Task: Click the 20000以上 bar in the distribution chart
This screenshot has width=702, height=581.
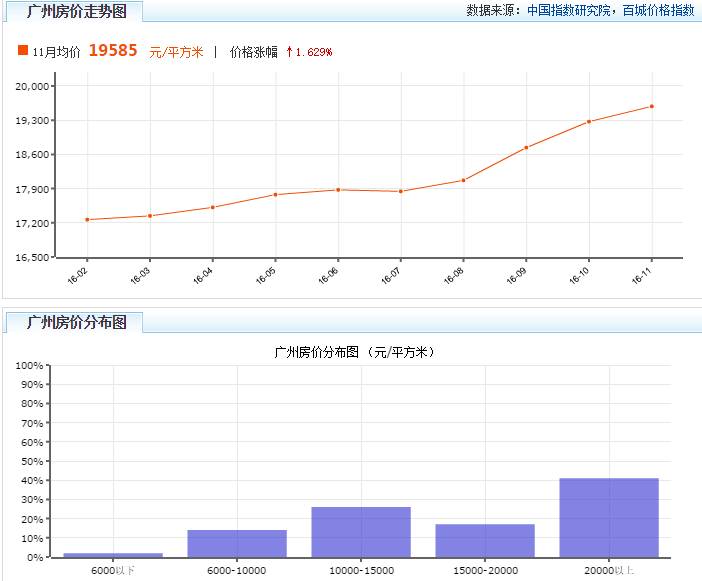Action: click(609, 518)
